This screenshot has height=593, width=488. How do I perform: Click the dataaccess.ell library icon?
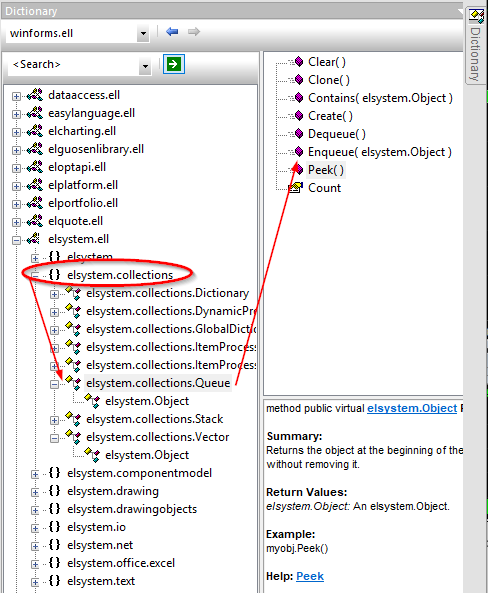(35, 95)
